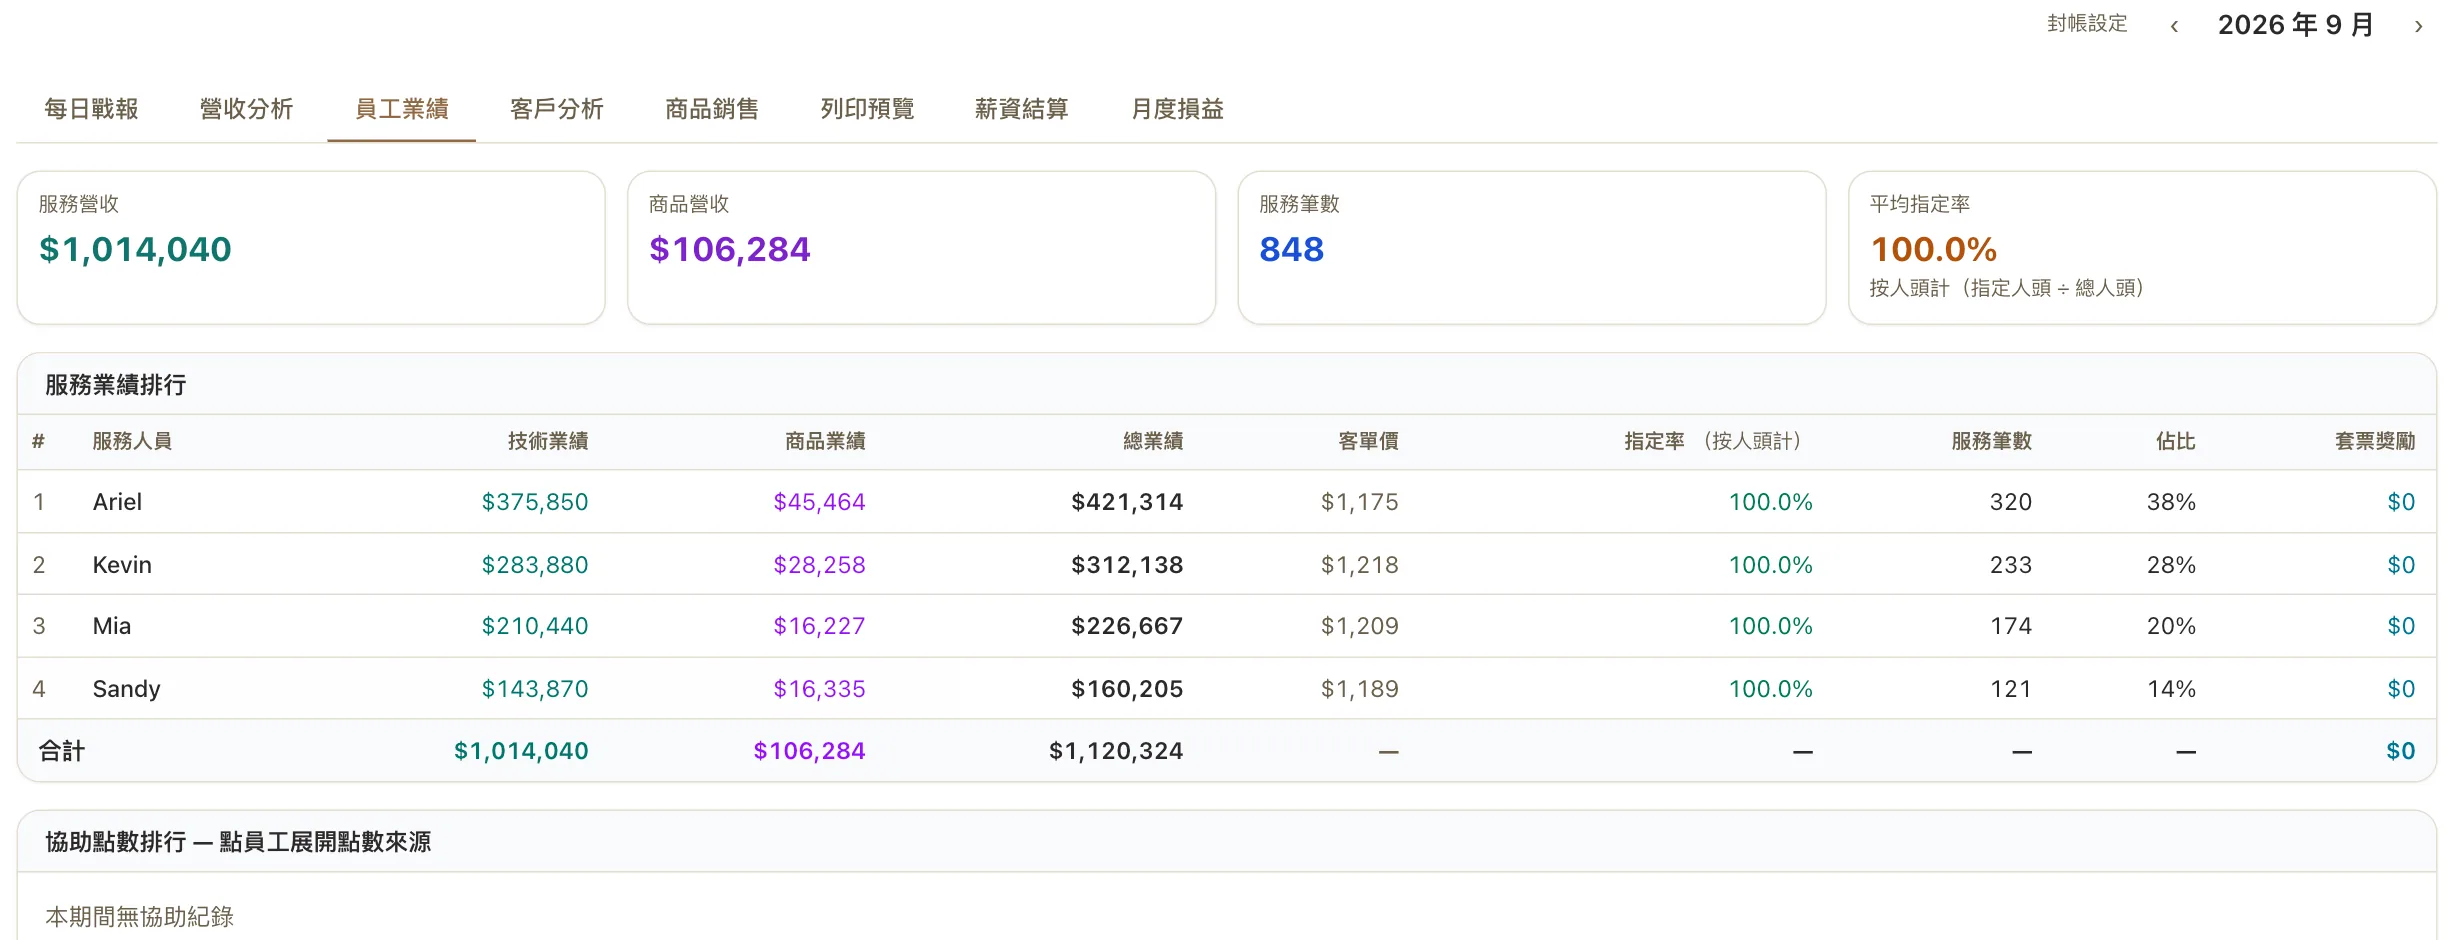
Task: Click the 服務業績排行 section title
Action: [x=116, y=385]
